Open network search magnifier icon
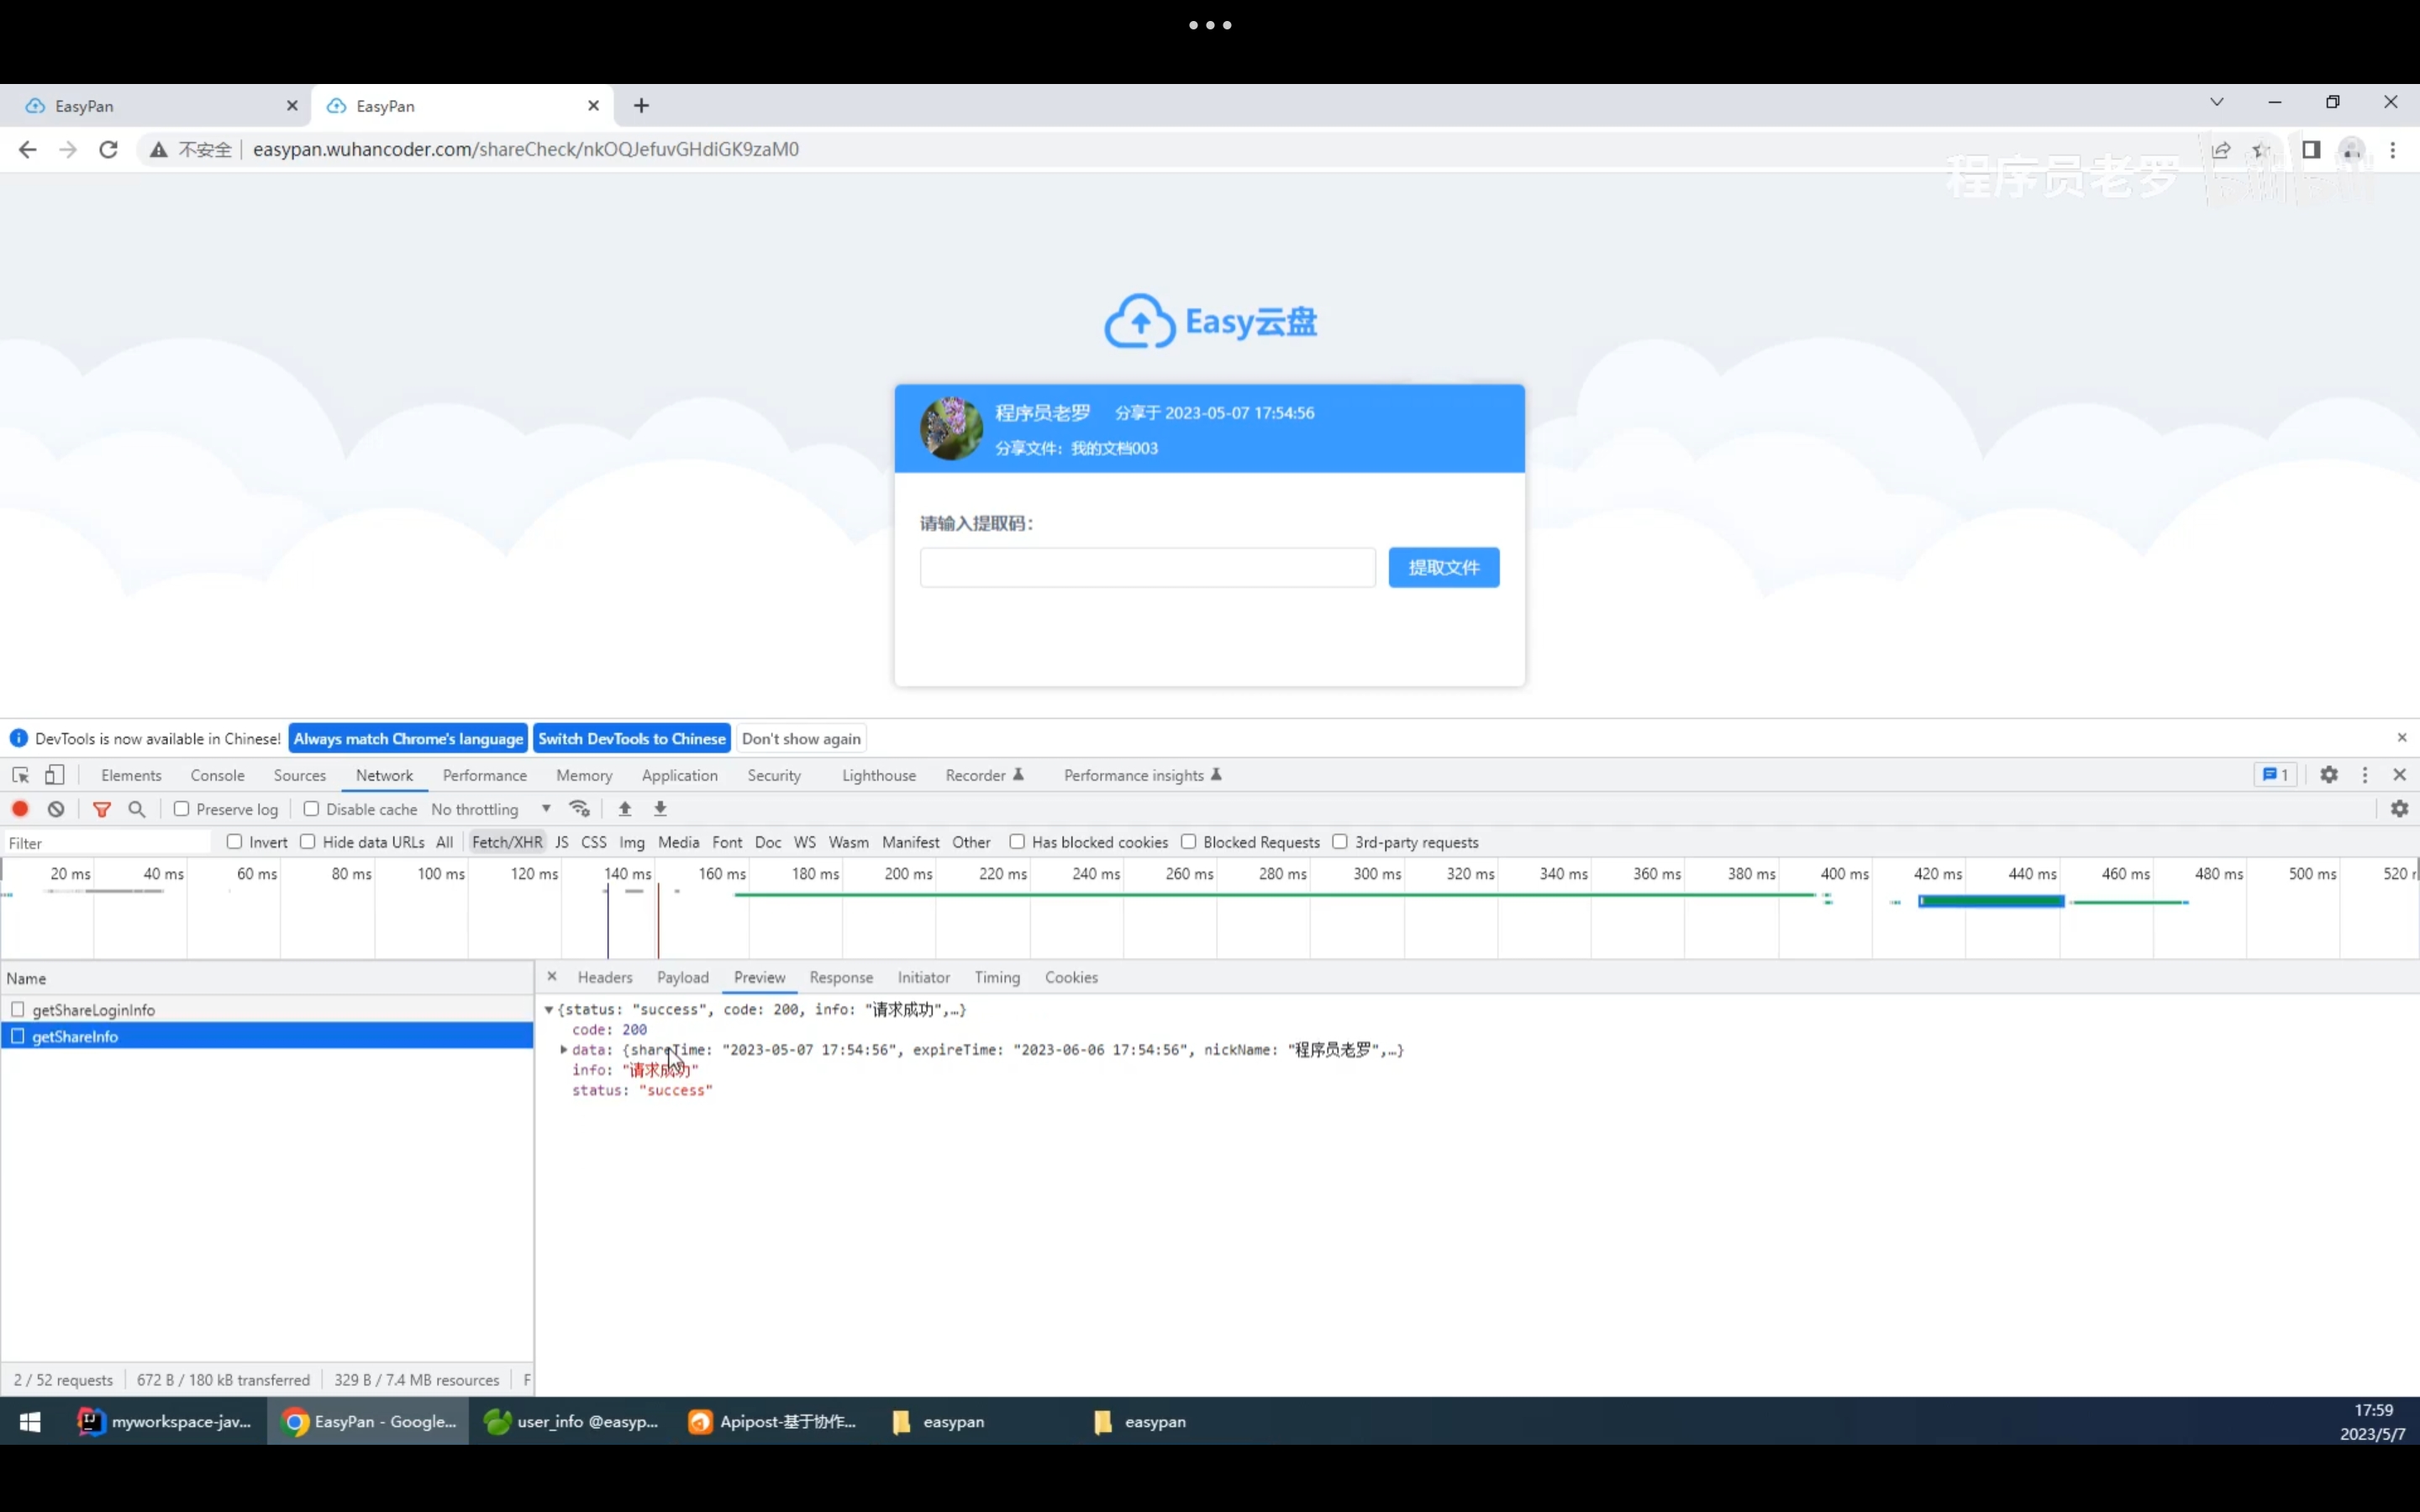 [x=137, y=809]
